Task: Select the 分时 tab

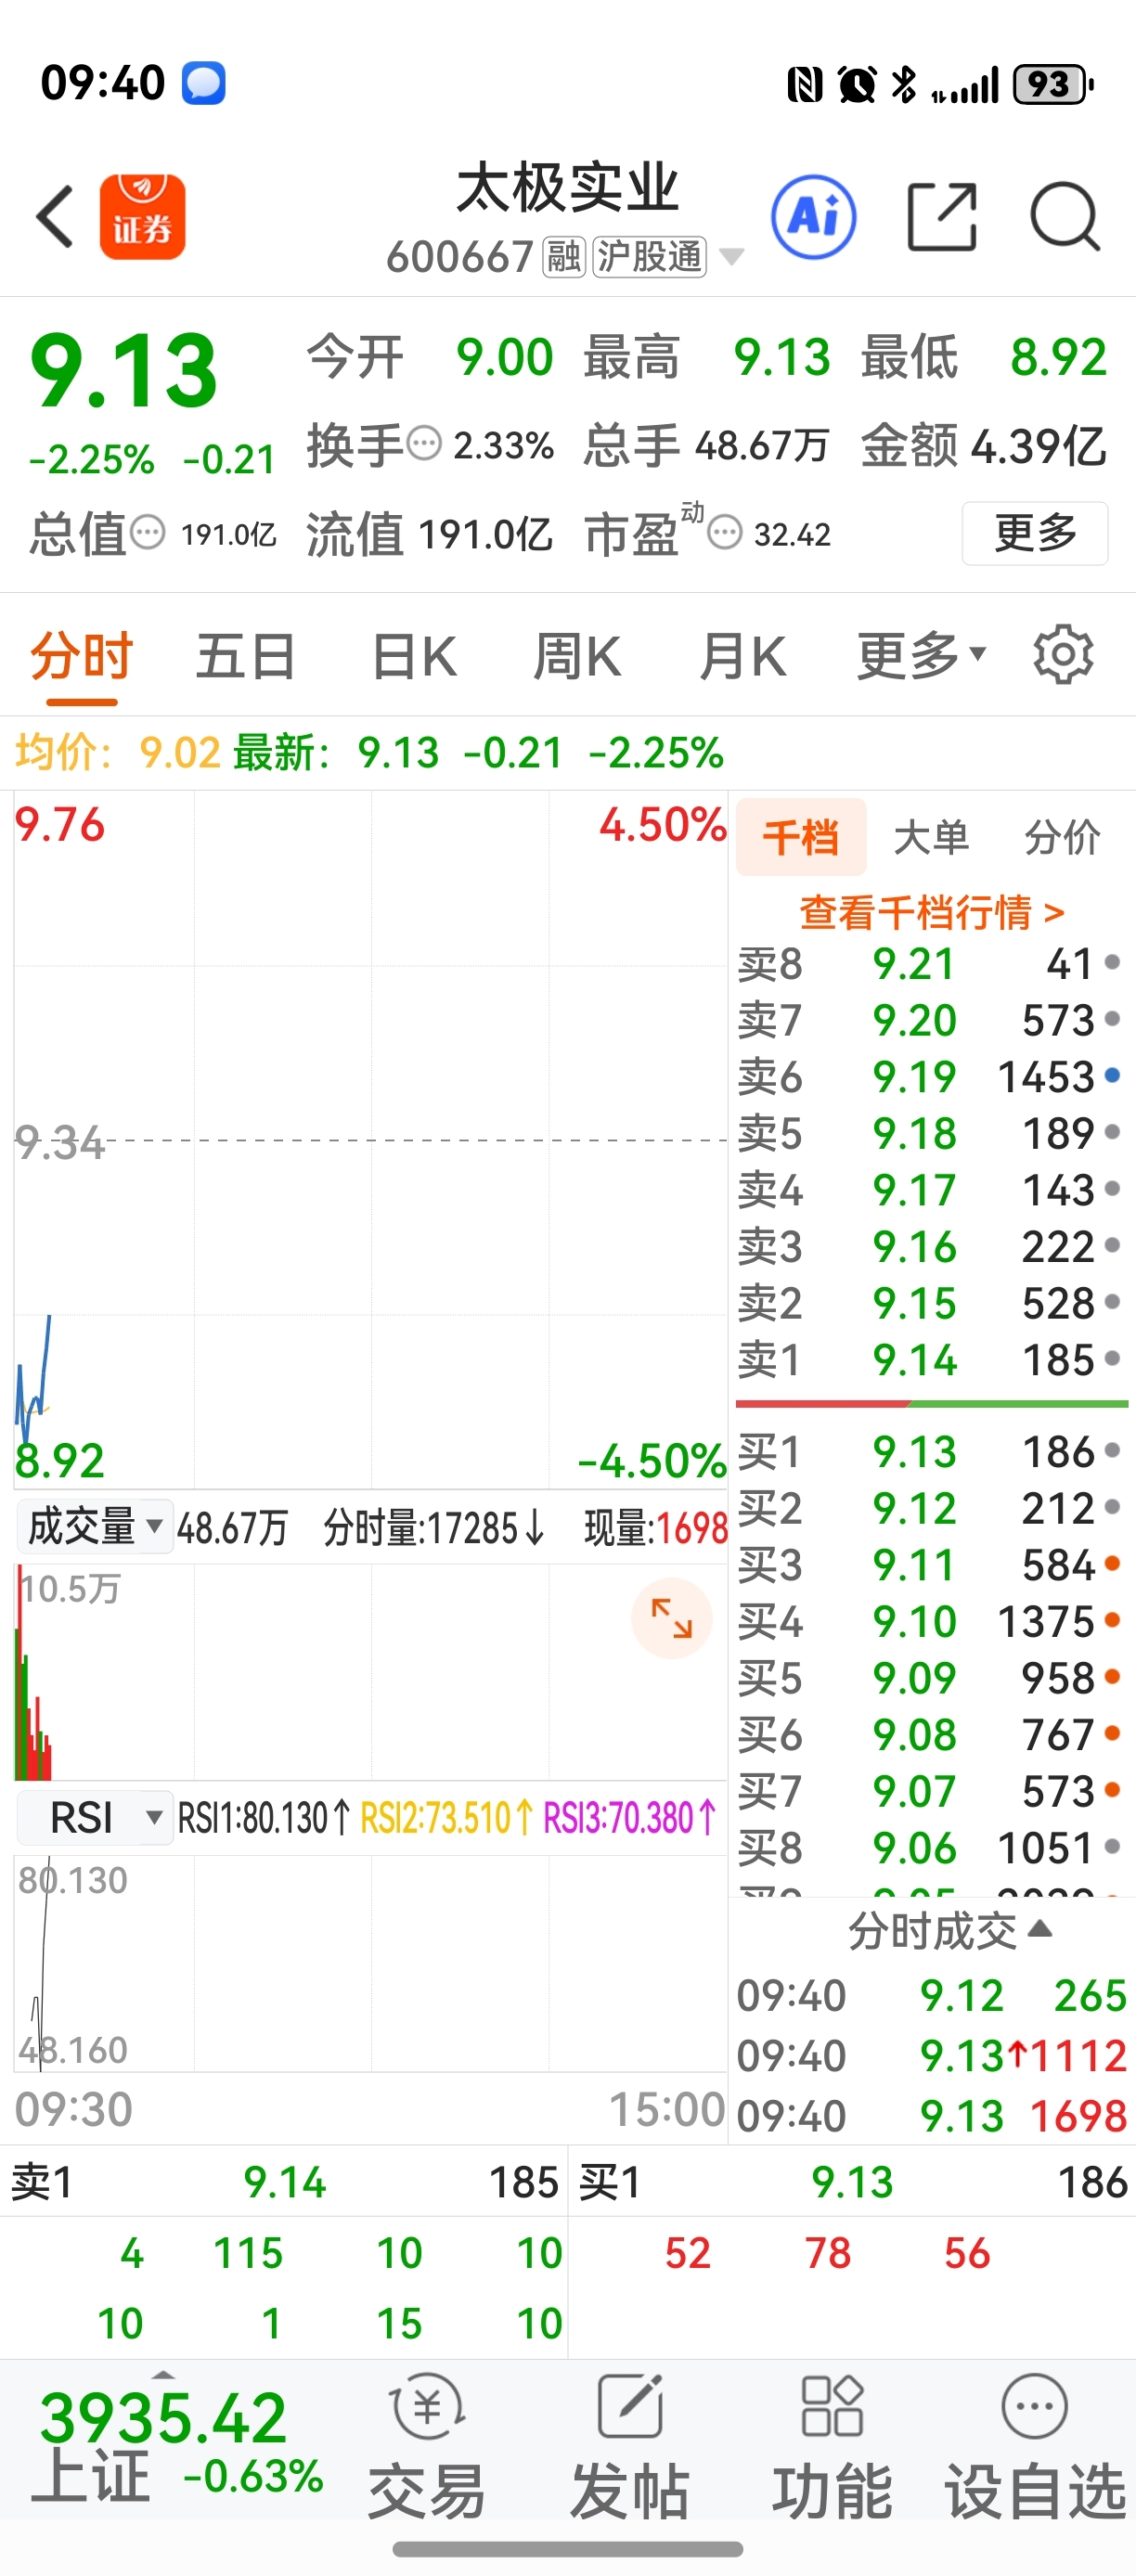Action: click(x=82, y=655)
